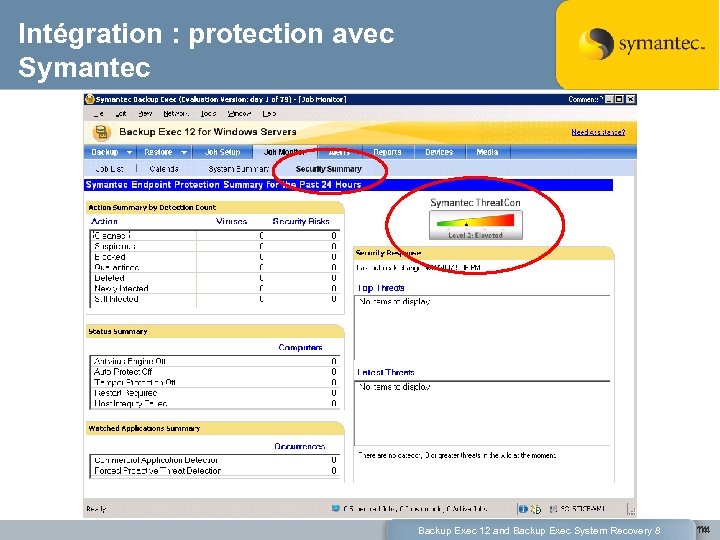Viewport: 720px width, 540px height.
Task: Click the Backup Exec title bar icon
Action: point(90,99)
